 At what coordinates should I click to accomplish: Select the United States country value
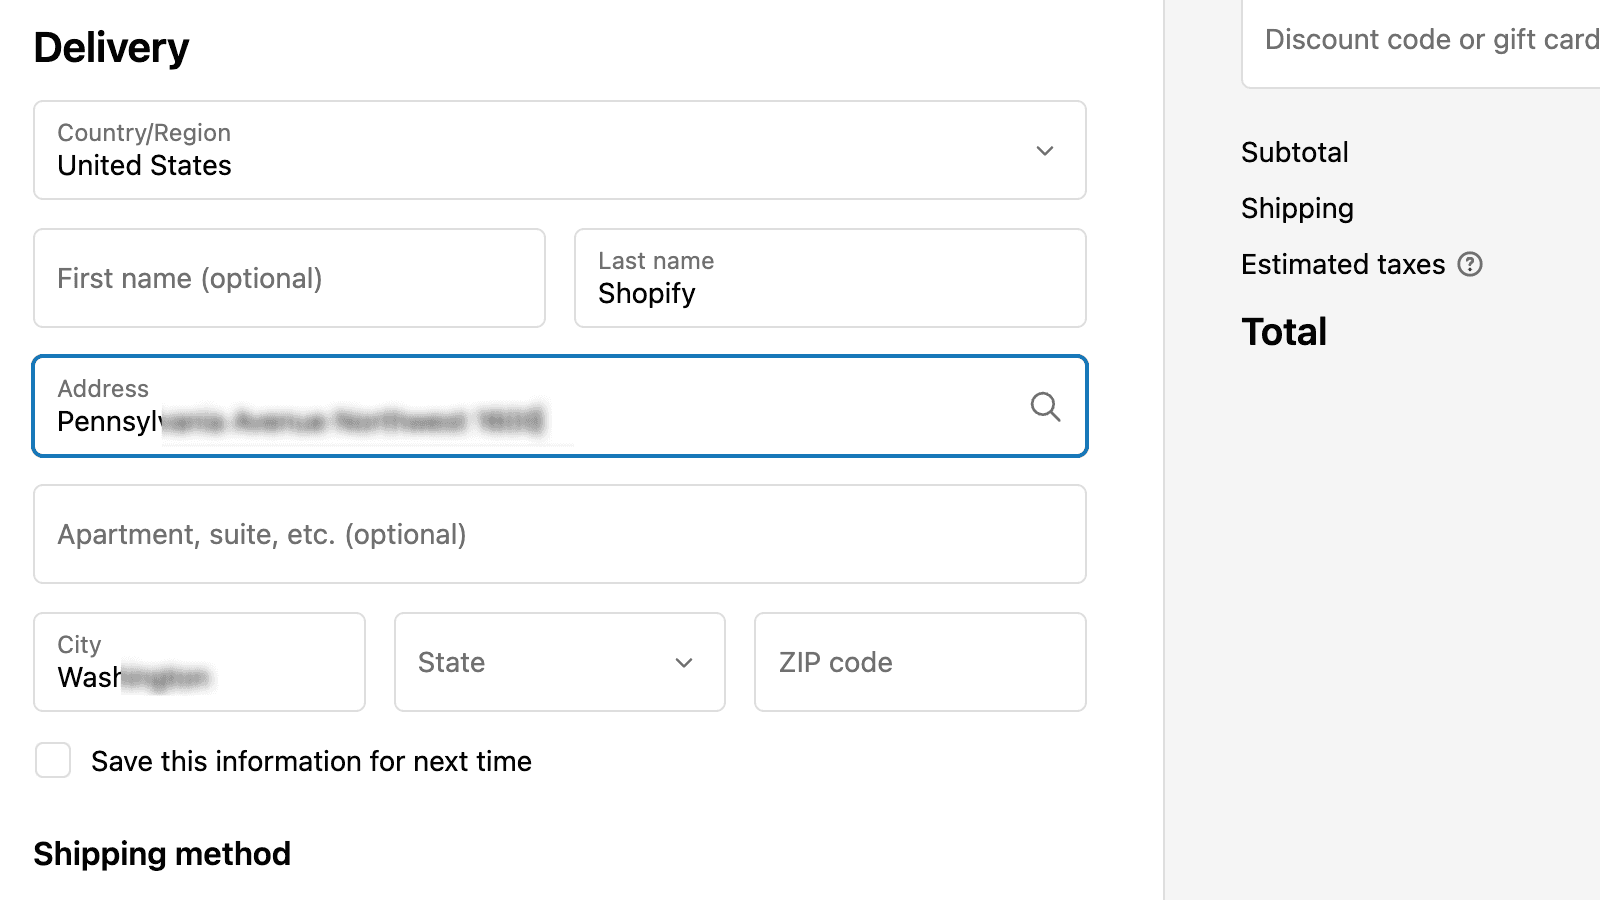point(145,166)
